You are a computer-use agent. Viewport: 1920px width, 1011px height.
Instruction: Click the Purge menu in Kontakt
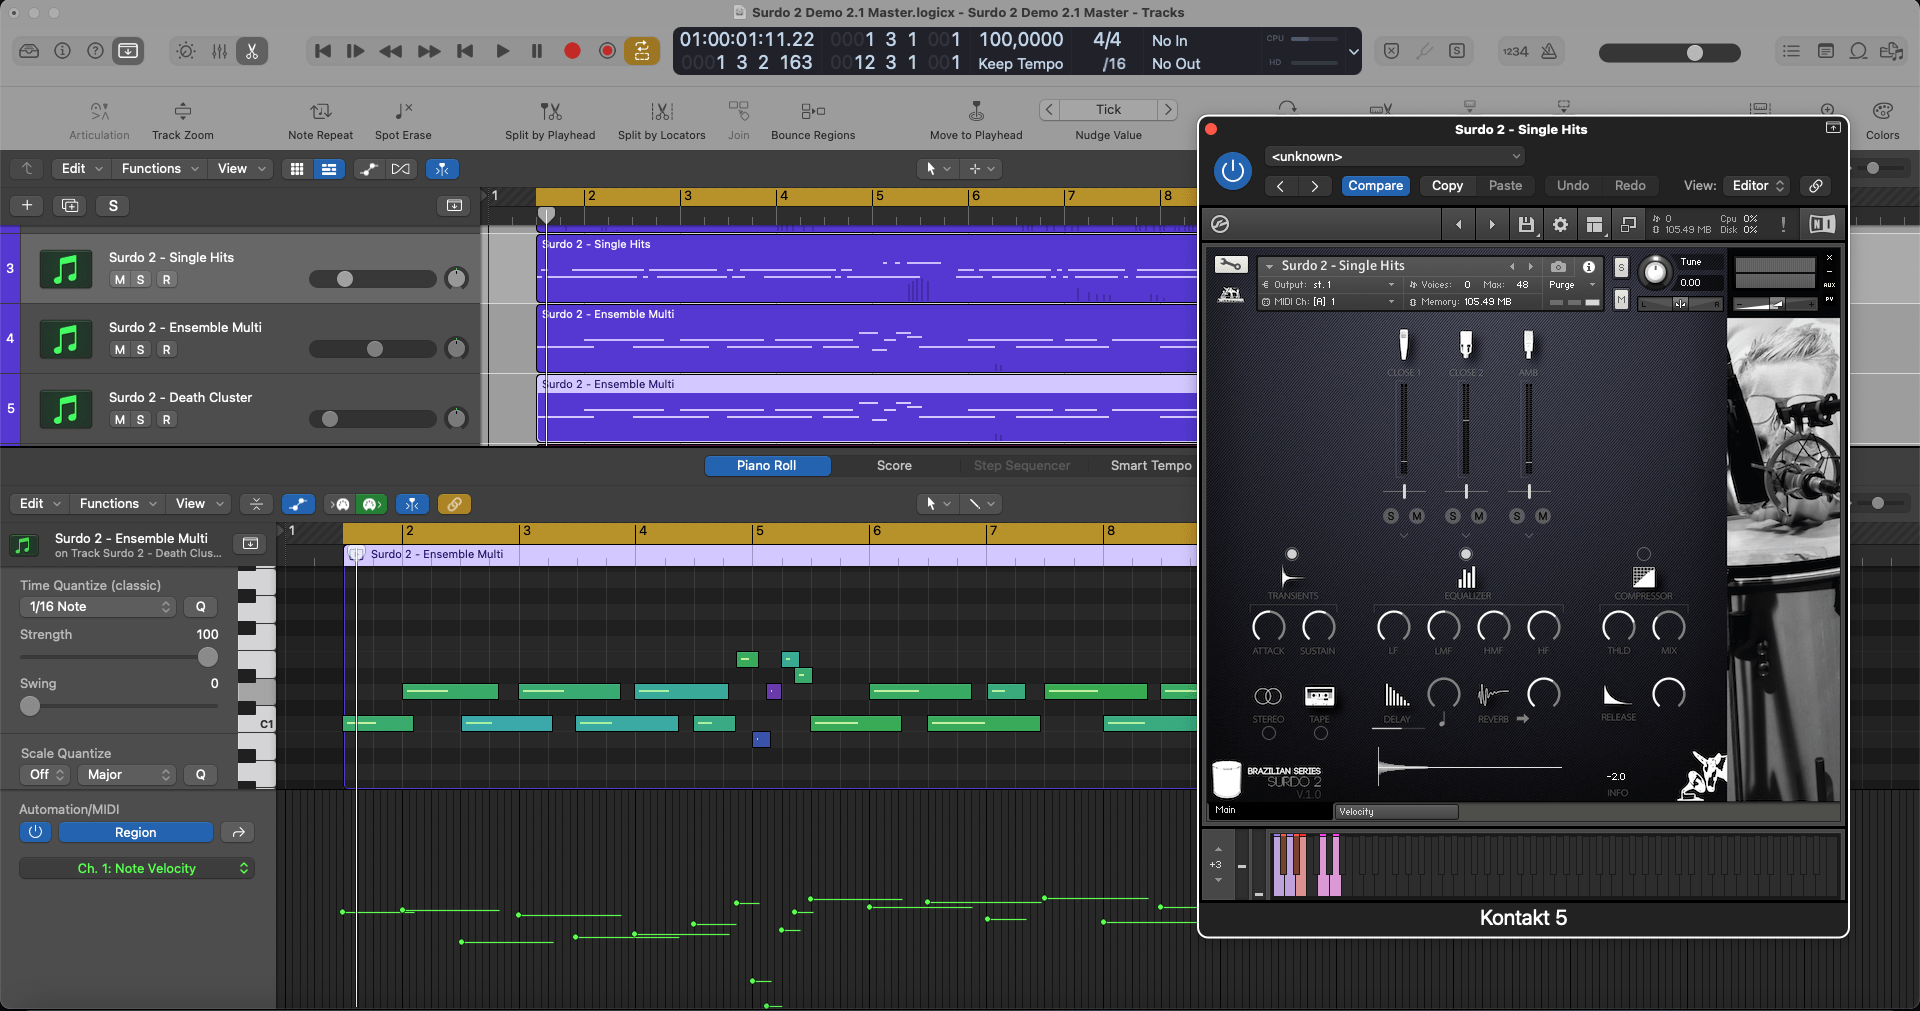pos(1572,285)
